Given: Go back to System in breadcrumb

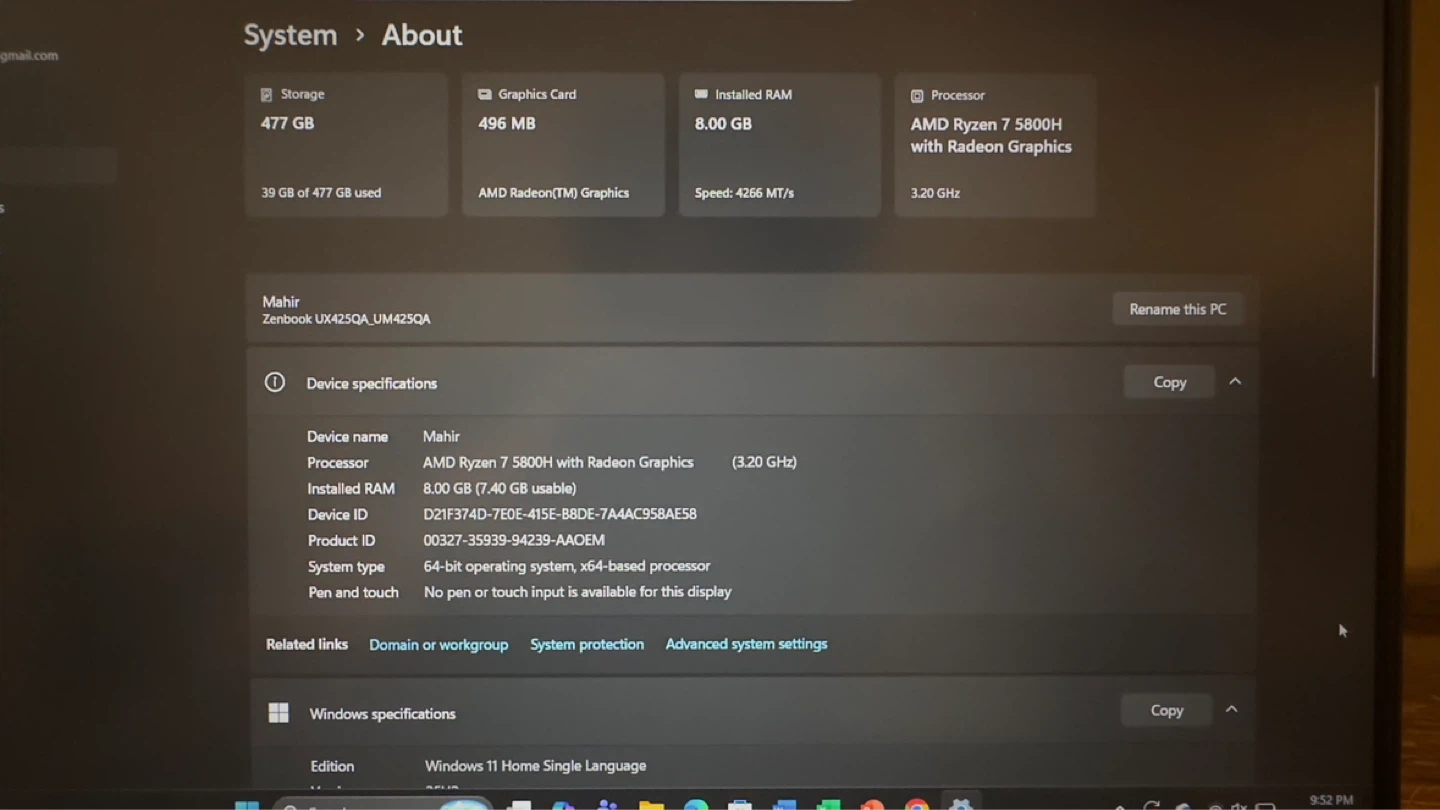Looking at the screenshot, I should (290, 35).
